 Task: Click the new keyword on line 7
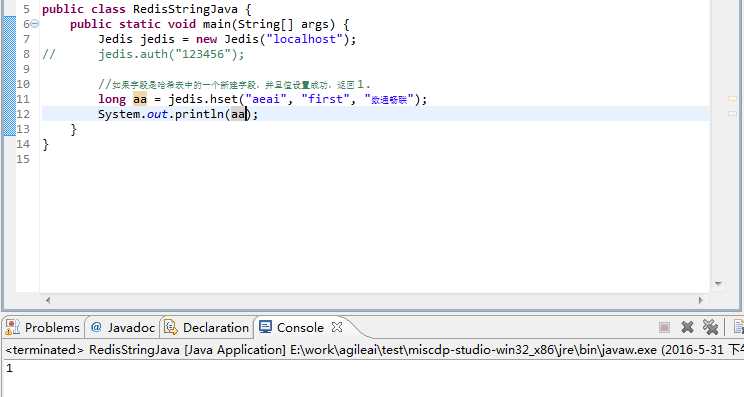206,39
